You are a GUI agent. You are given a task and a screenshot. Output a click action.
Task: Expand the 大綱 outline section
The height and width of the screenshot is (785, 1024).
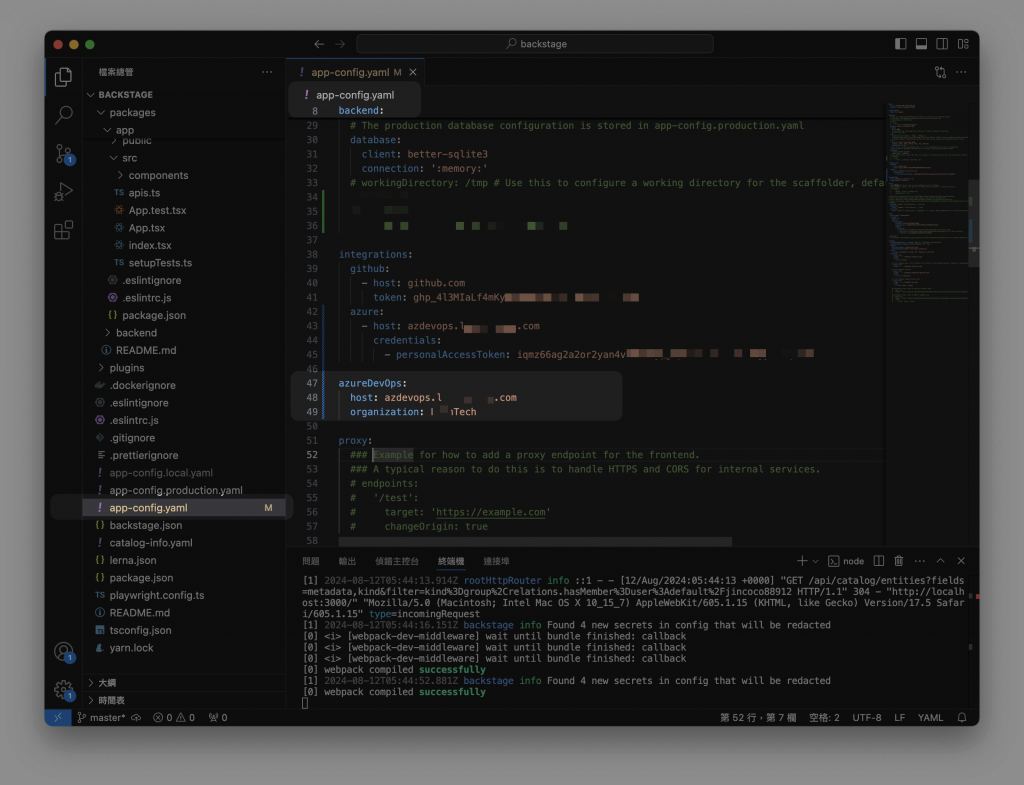(x=107, y=682)
